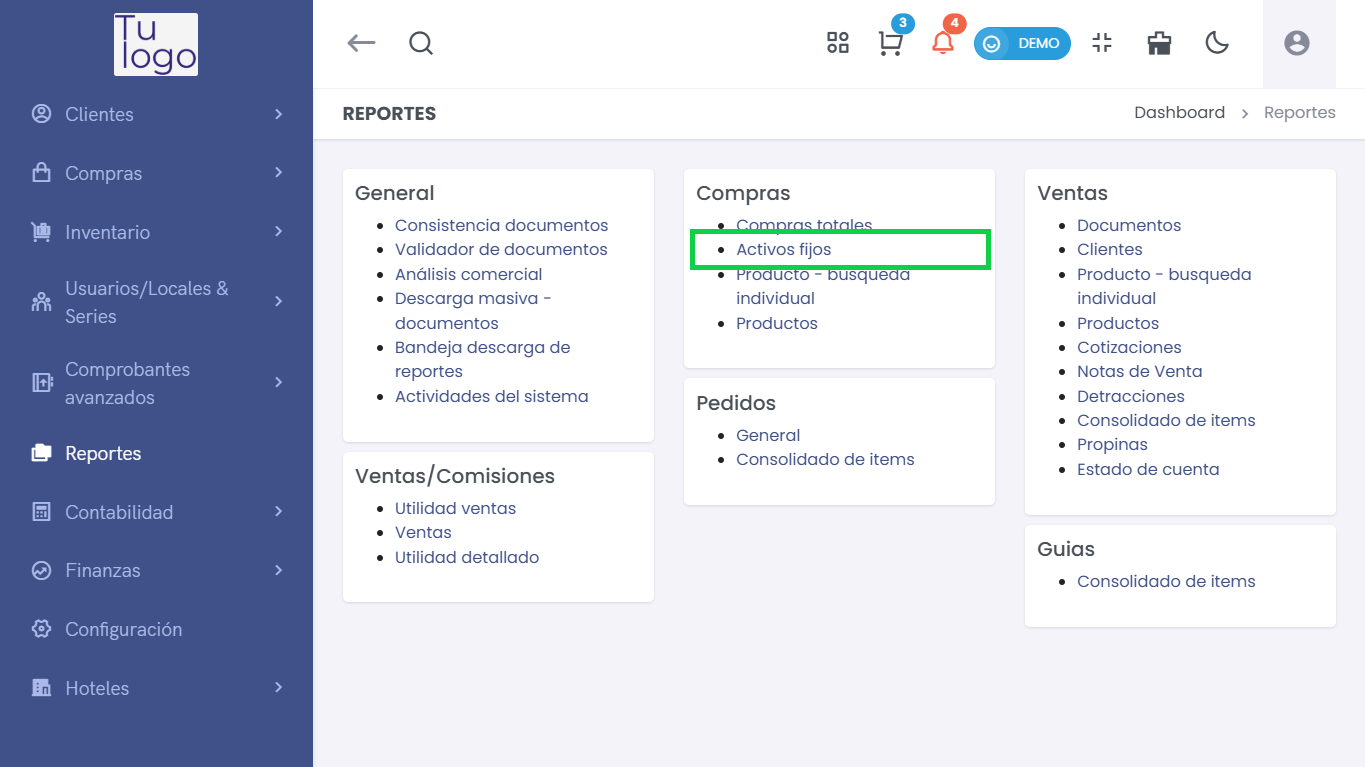The height and width of the screenshot is (767, 1365).
Task: Click the Hoteles building icon
Action: 41,688
